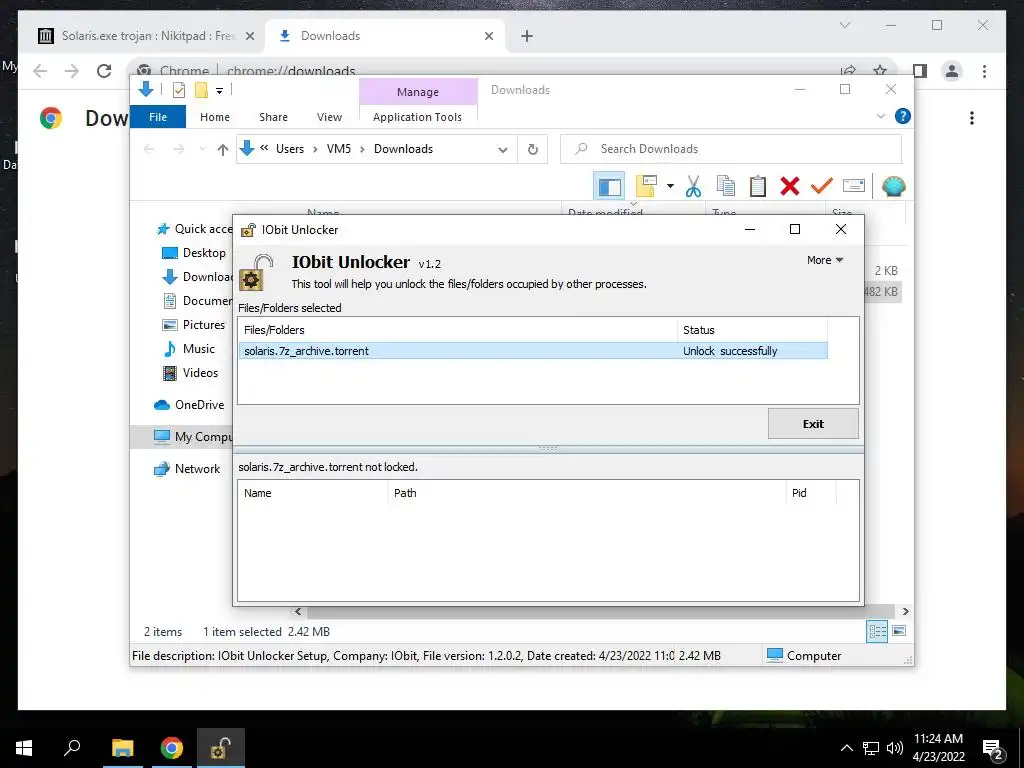The width and height of the screenshot is (1024, 768).
Task: Click the Properties quick access icon in Explorer title bar
Action: (x=178, y=90)
